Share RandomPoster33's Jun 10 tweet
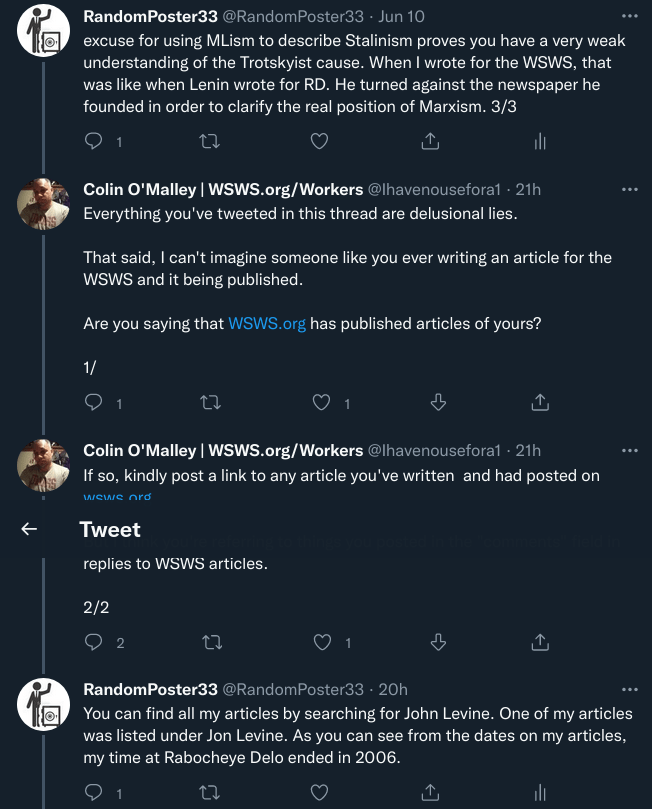The width and height of the screenshot is (652, 809). tap(430, 142)
